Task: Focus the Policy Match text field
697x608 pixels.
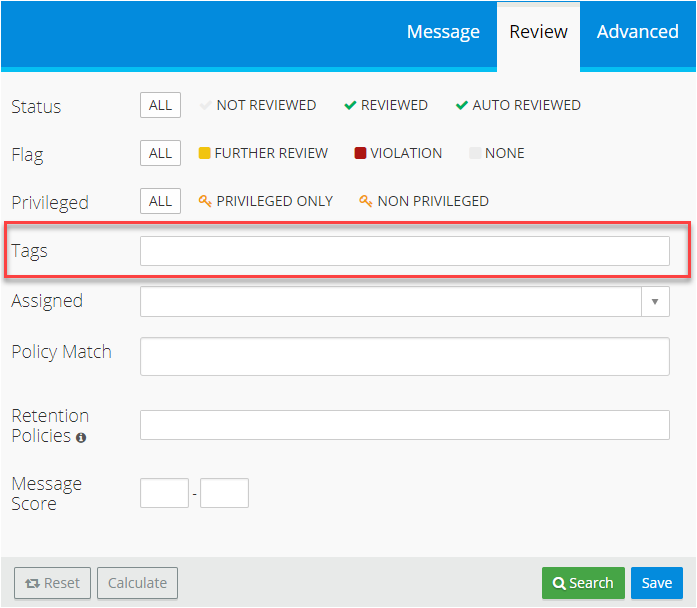Action: click(404, 356)
